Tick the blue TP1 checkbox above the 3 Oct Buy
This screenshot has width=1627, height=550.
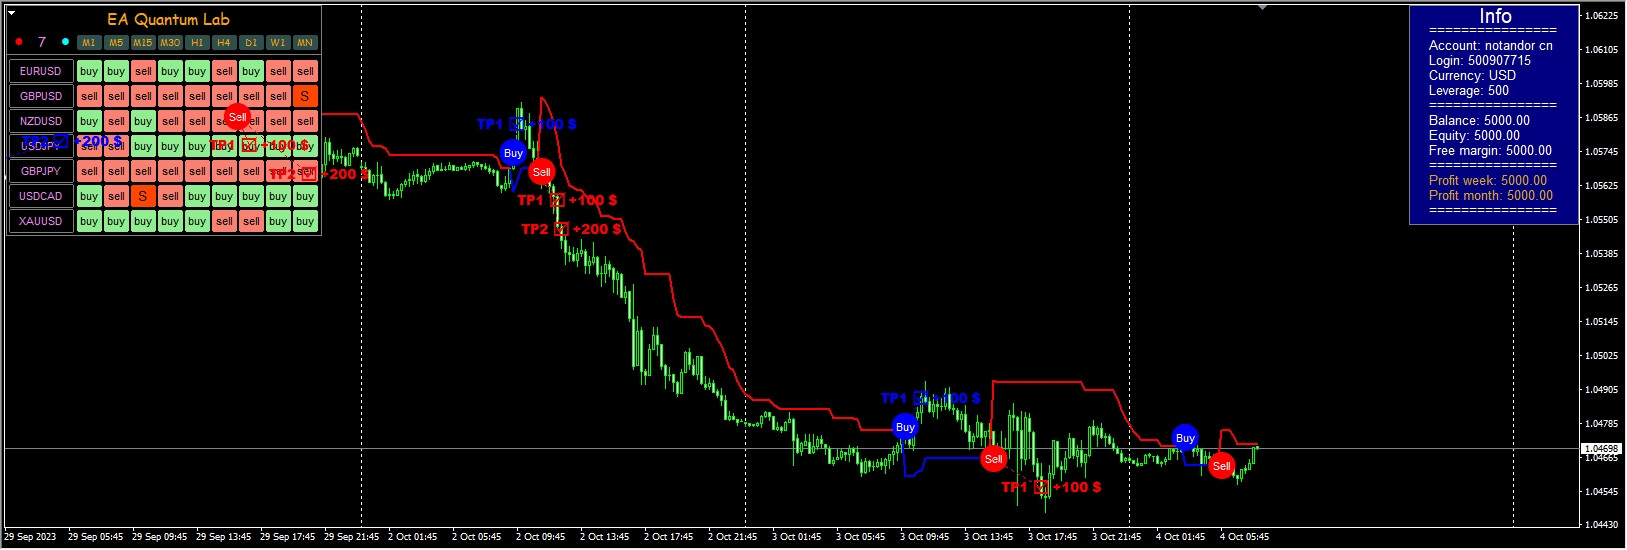(920, 398)
